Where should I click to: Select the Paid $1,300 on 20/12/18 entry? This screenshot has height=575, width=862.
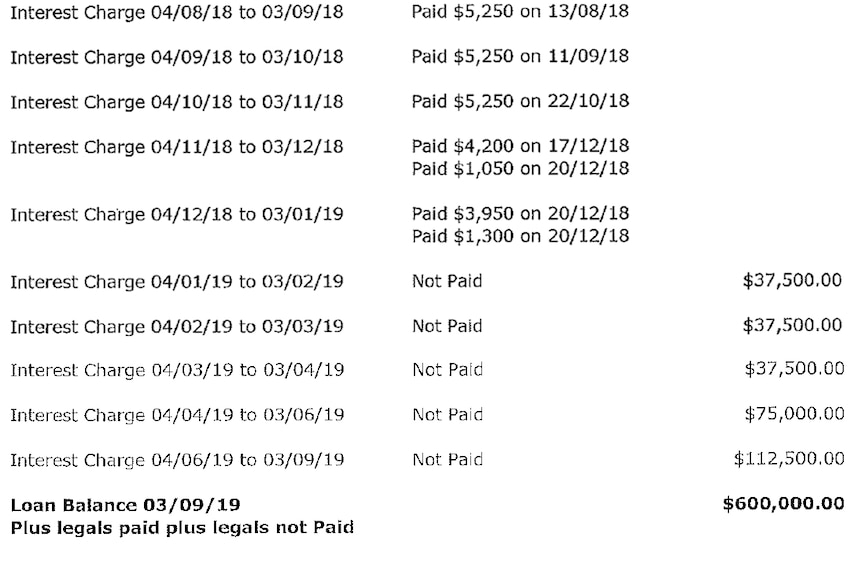pos(520,236)
